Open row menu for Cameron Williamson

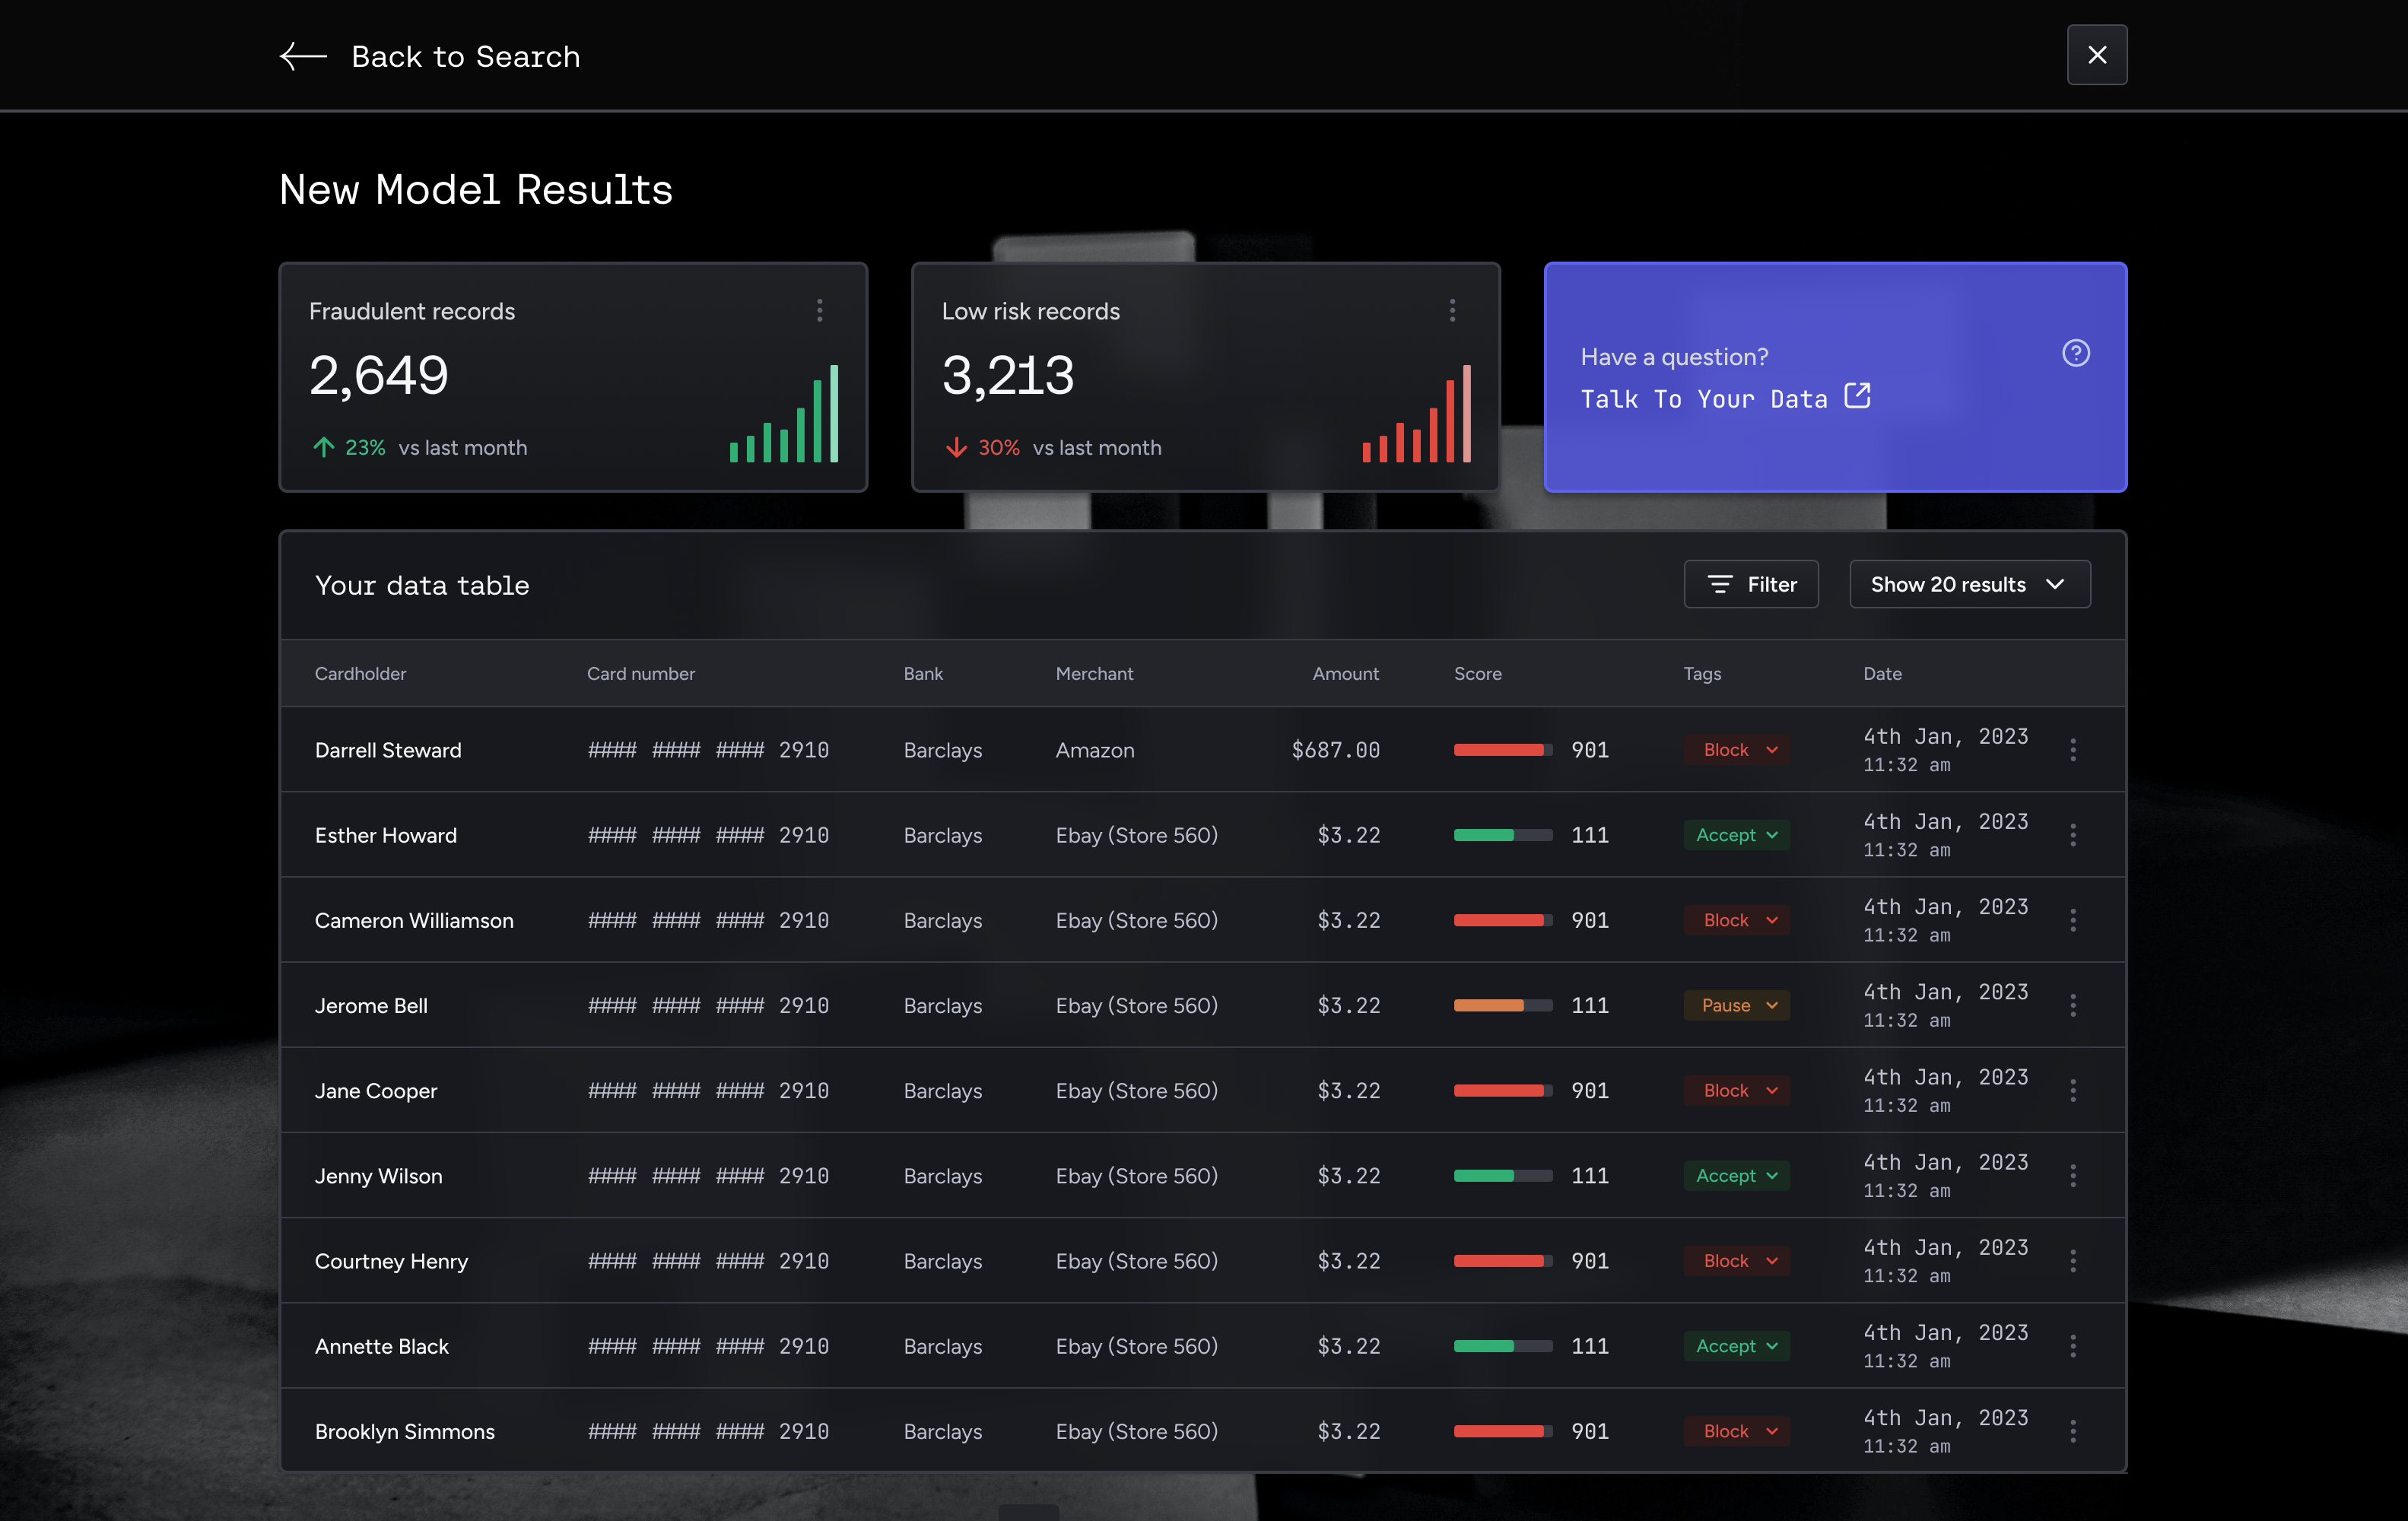[2073, 920]
